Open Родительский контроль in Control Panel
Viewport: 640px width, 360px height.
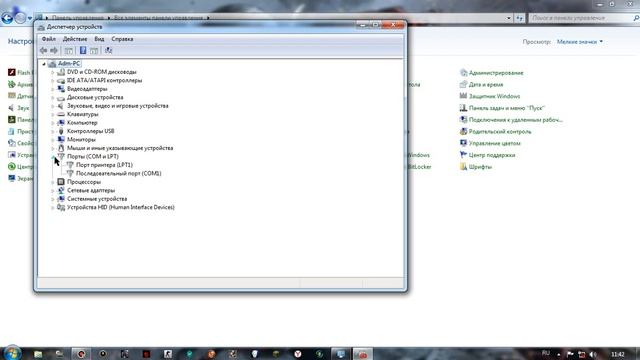coord(500,131)
